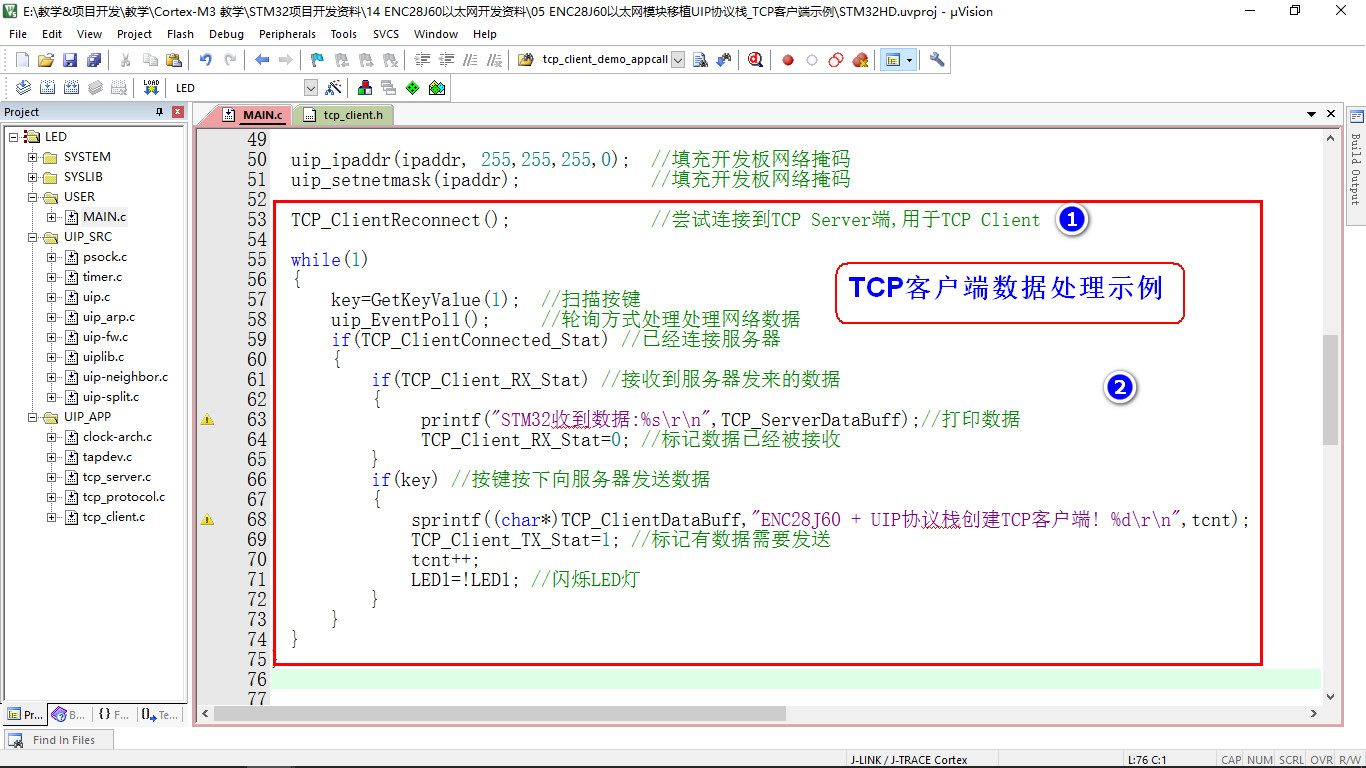Switch to the Templates panel tab
Image resolution: width=1366 pixels, height=768 pixels.
pyautogui.click(x=160, y=714)
